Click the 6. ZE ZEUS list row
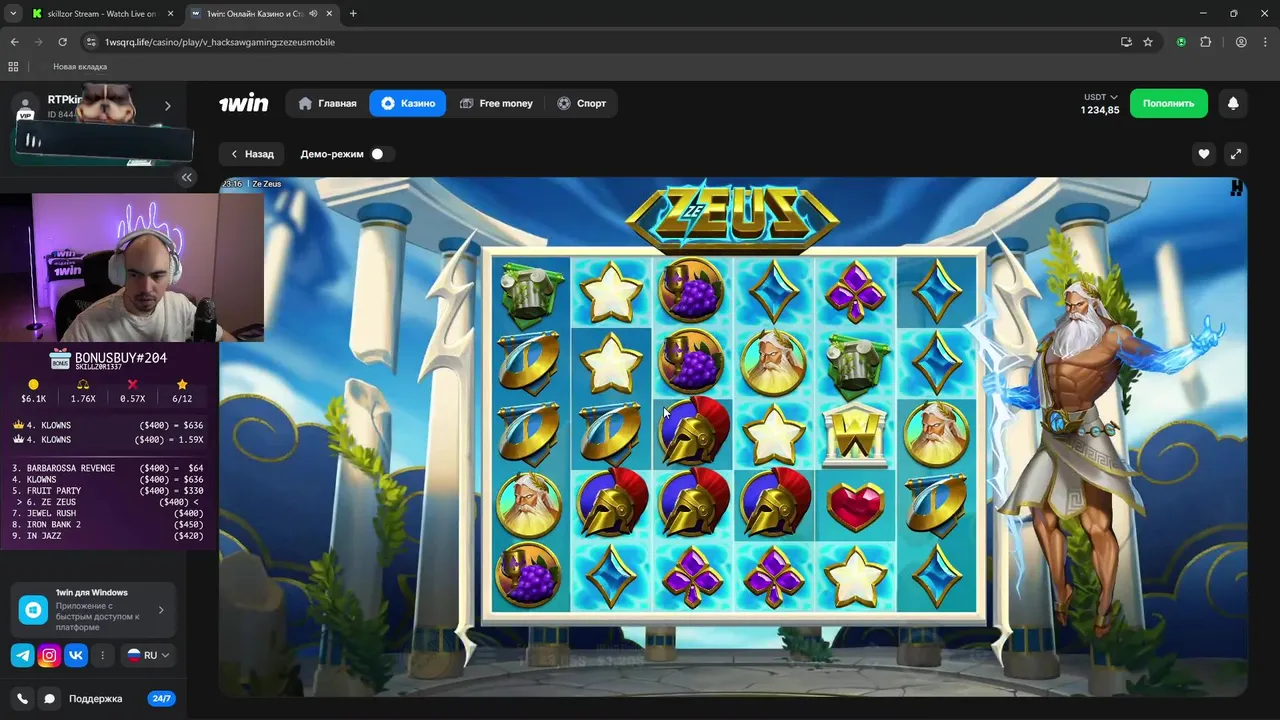The image size is (1280, 720). [x=108, y=502]
